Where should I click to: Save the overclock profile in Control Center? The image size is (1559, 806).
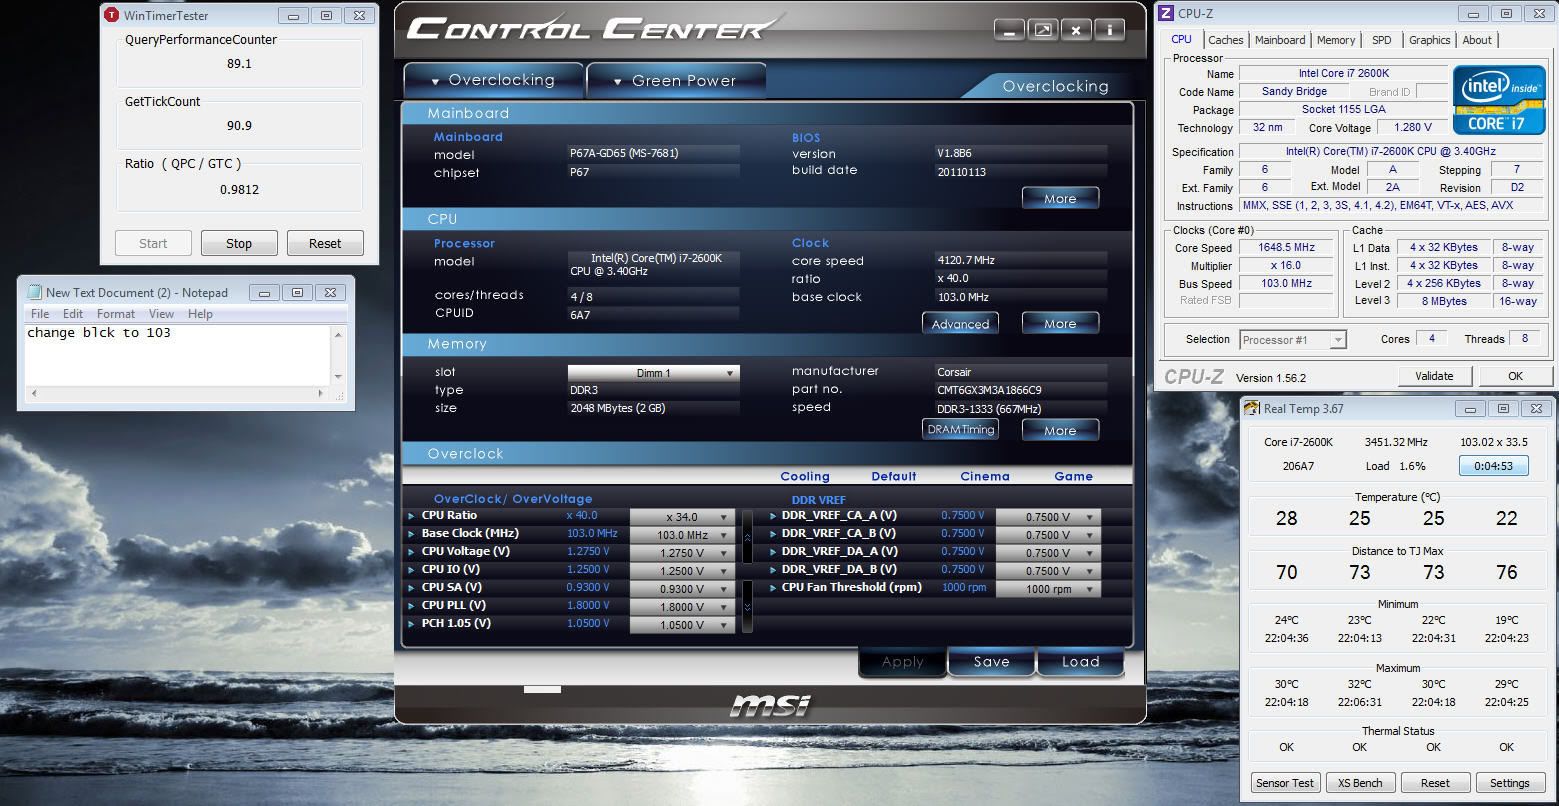(x=991, y=662)
